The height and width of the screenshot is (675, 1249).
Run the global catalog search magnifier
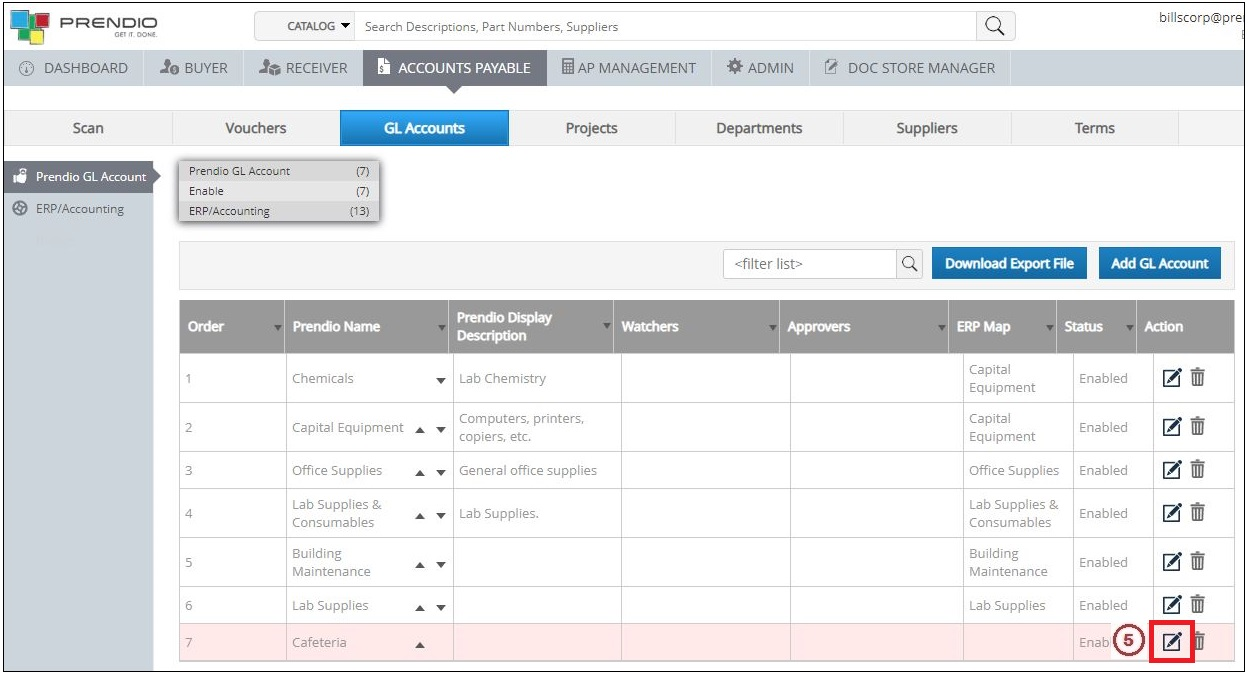(994, 25)
